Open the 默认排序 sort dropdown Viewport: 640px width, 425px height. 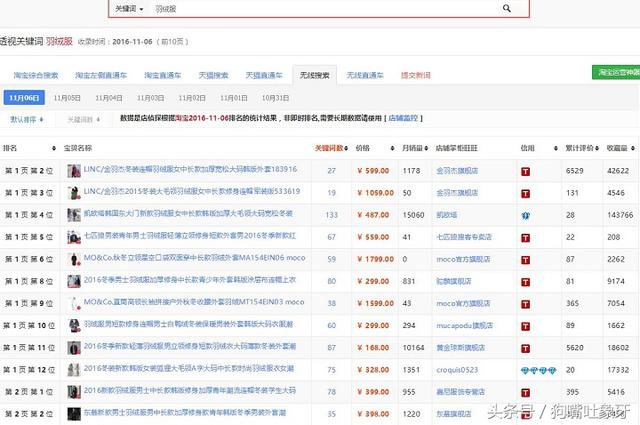pyautogui.click(x=27, y=119)
